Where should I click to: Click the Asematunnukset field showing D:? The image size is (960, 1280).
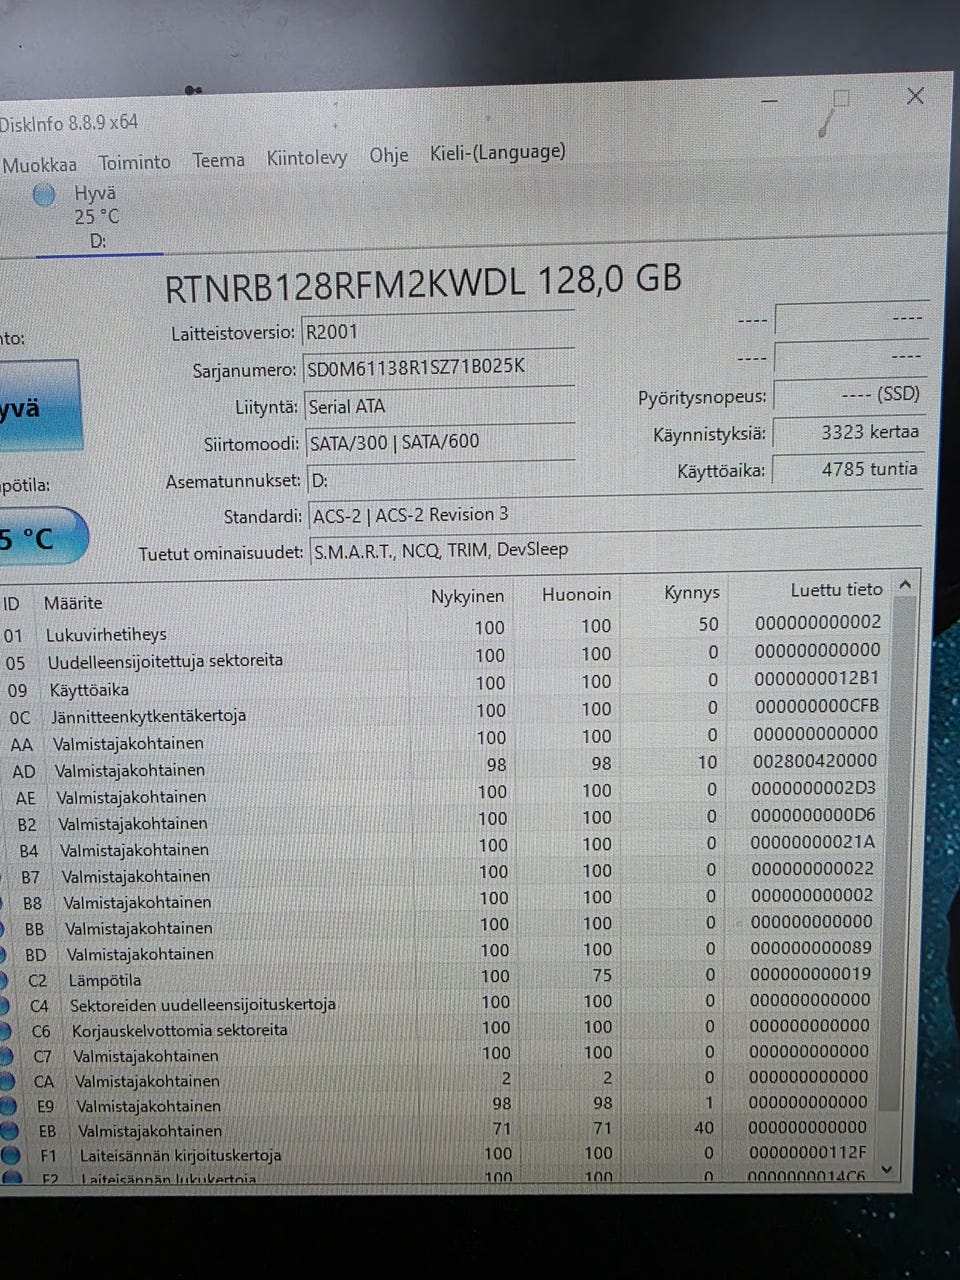[441, 479]
